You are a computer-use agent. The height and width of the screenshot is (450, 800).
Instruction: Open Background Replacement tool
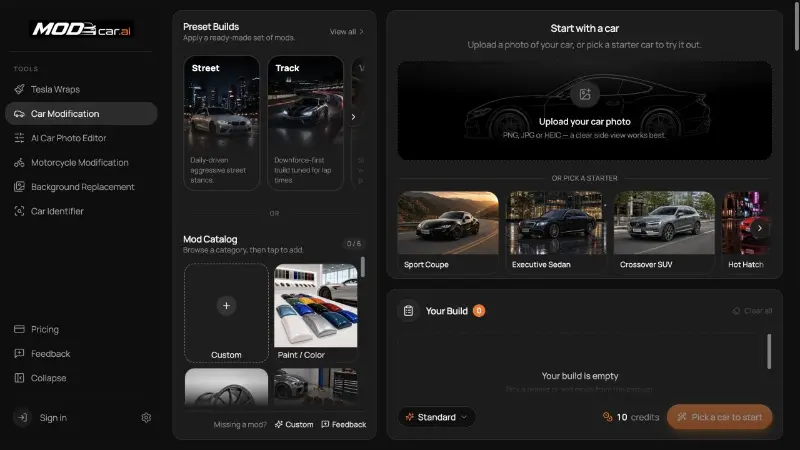[81, 187]
